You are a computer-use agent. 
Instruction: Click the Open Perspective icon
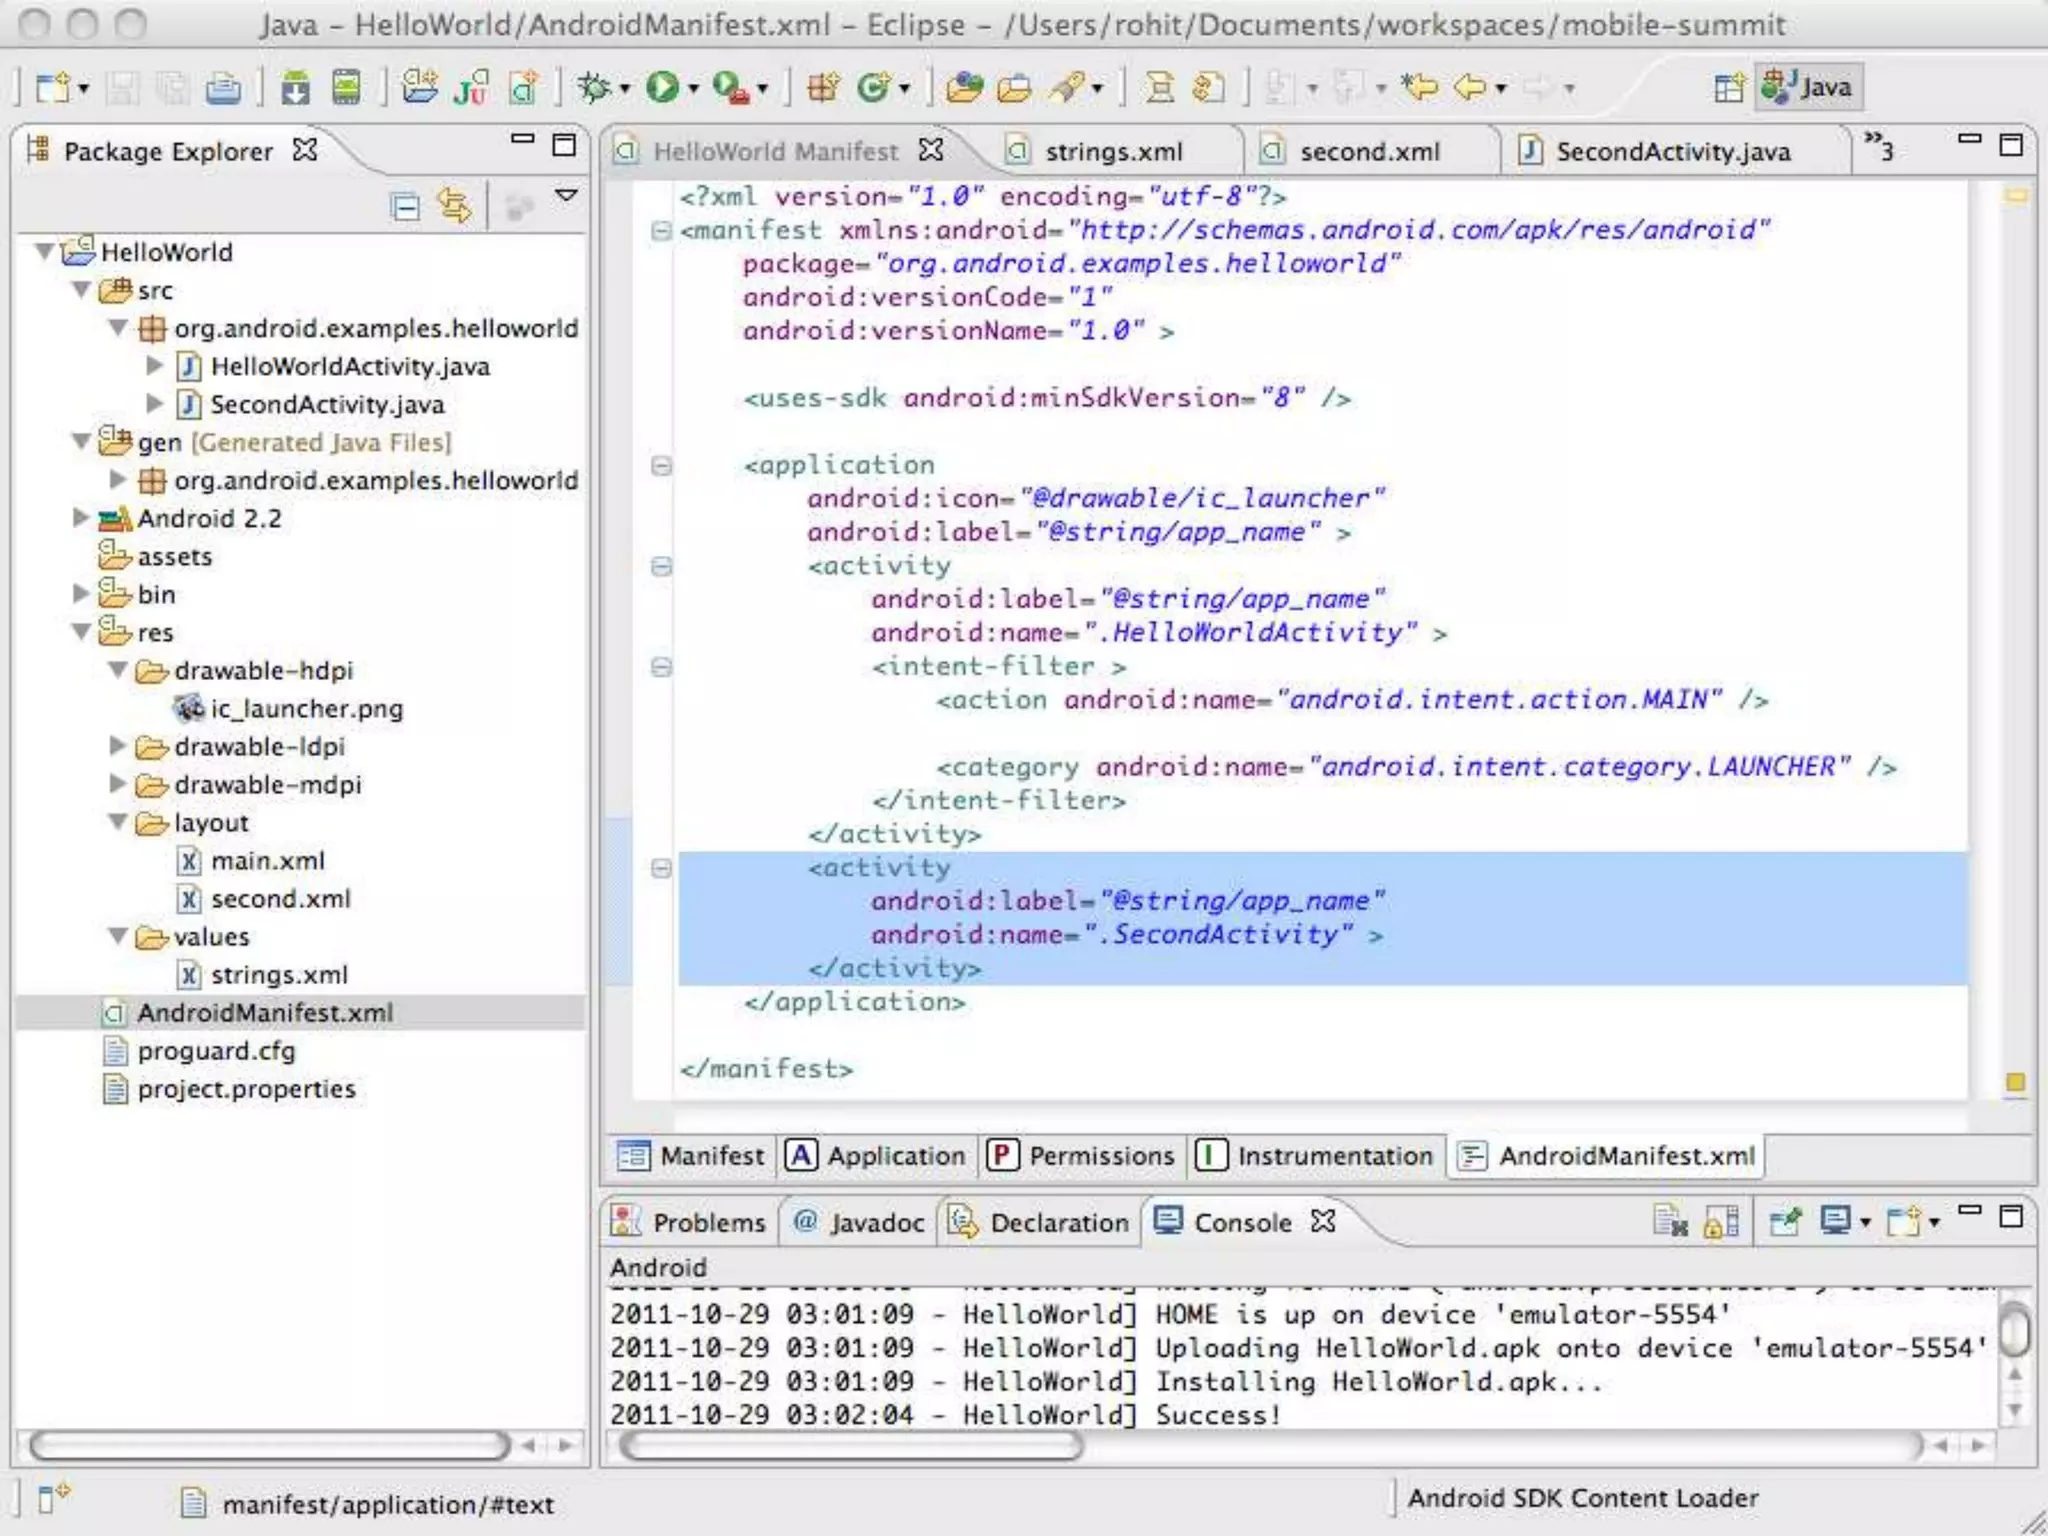(1729, 88)
